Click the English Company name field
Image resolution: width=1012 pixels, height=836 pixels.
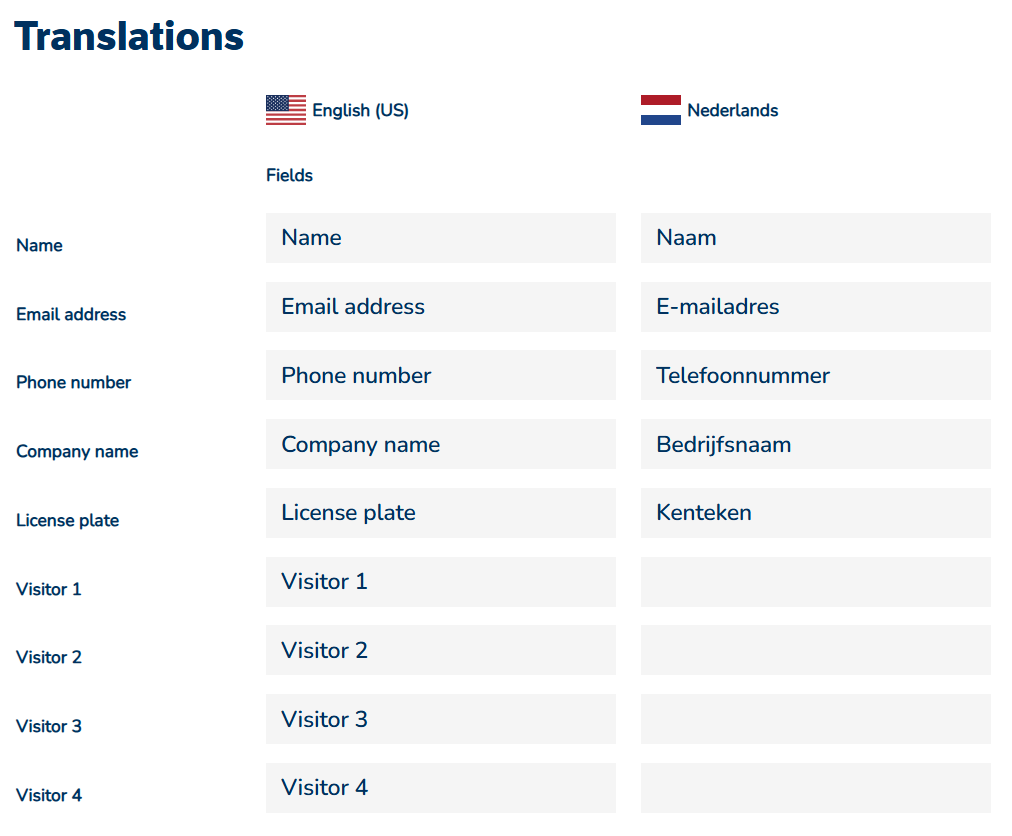(440, 444)
